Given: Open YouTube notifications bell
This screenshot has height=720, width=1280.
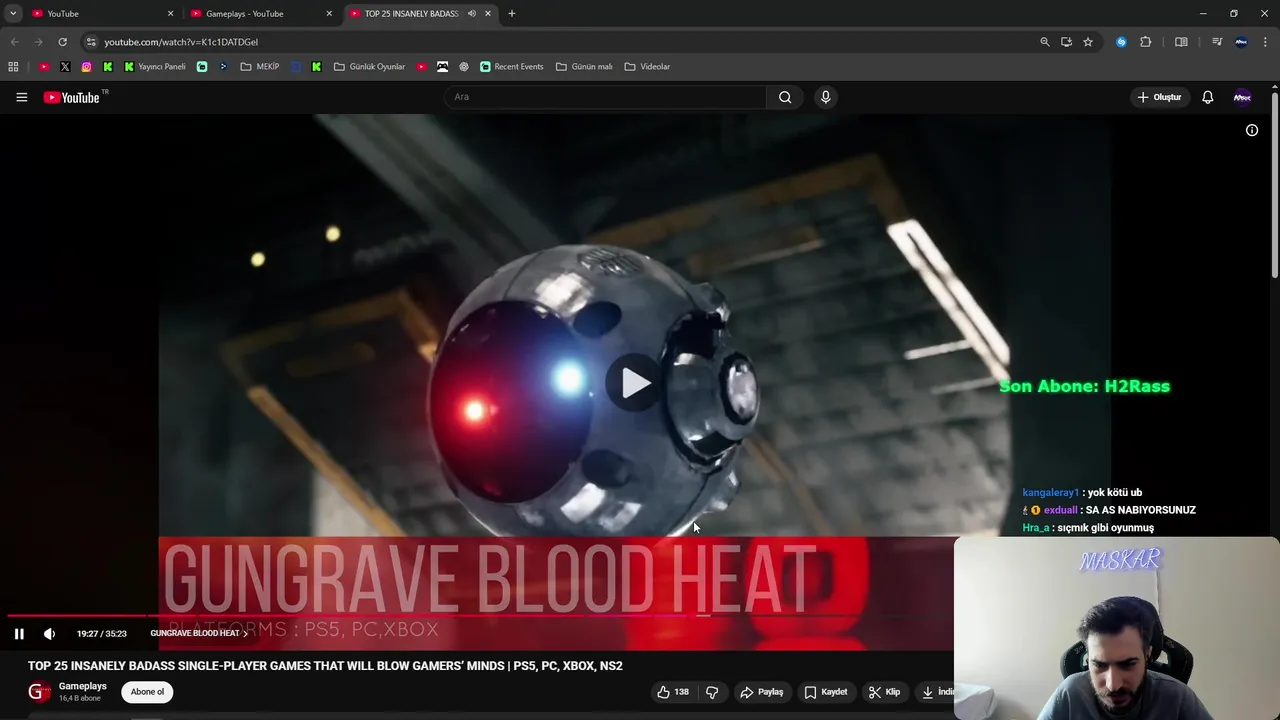Looking at the screenshot, I should tap(1208, 97).
